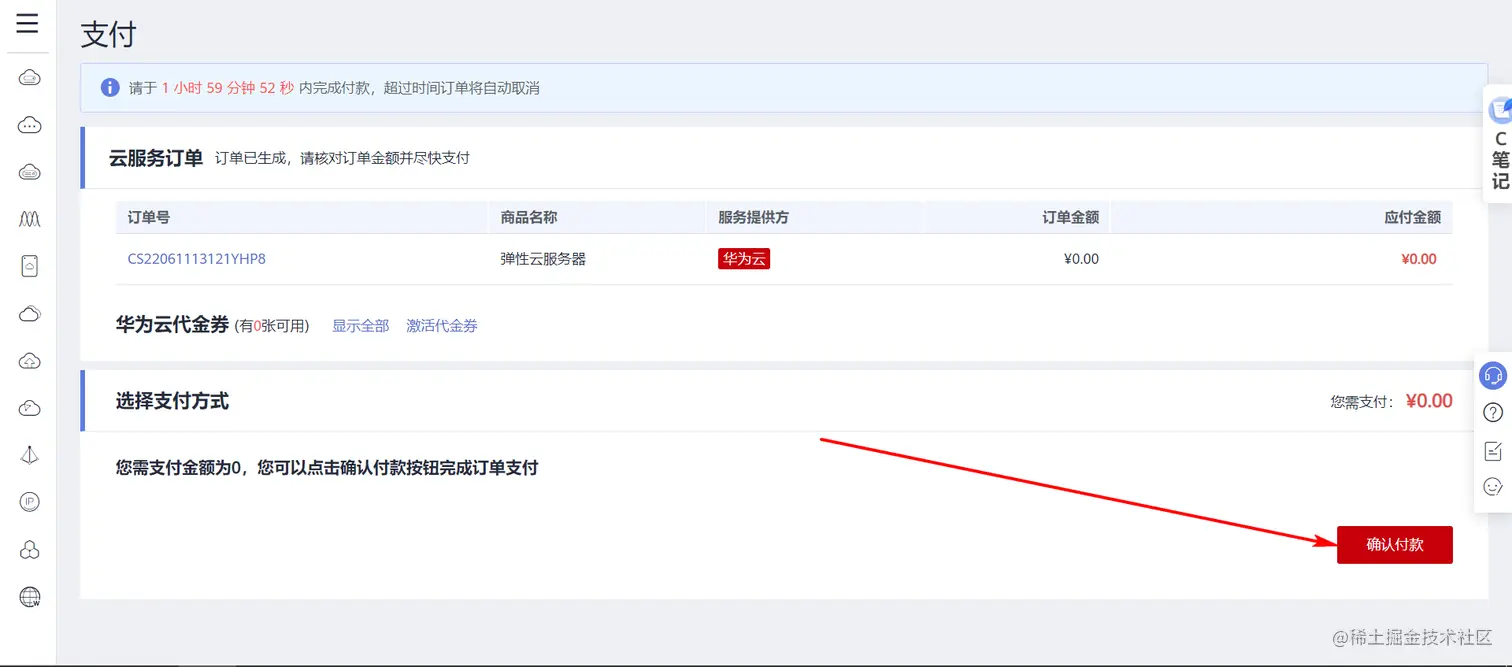Click the question mark help icon
1512x667 pixels.
1493,412
